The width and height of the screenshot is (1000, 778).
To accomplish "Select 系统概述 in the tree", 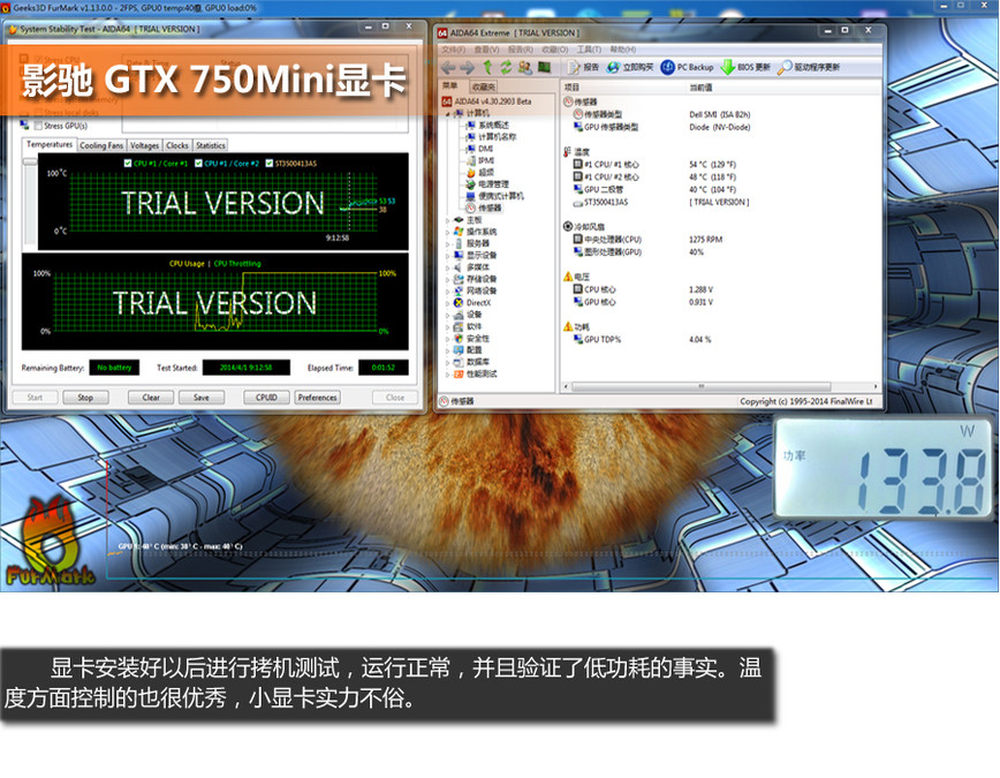I will pos(487,125).
